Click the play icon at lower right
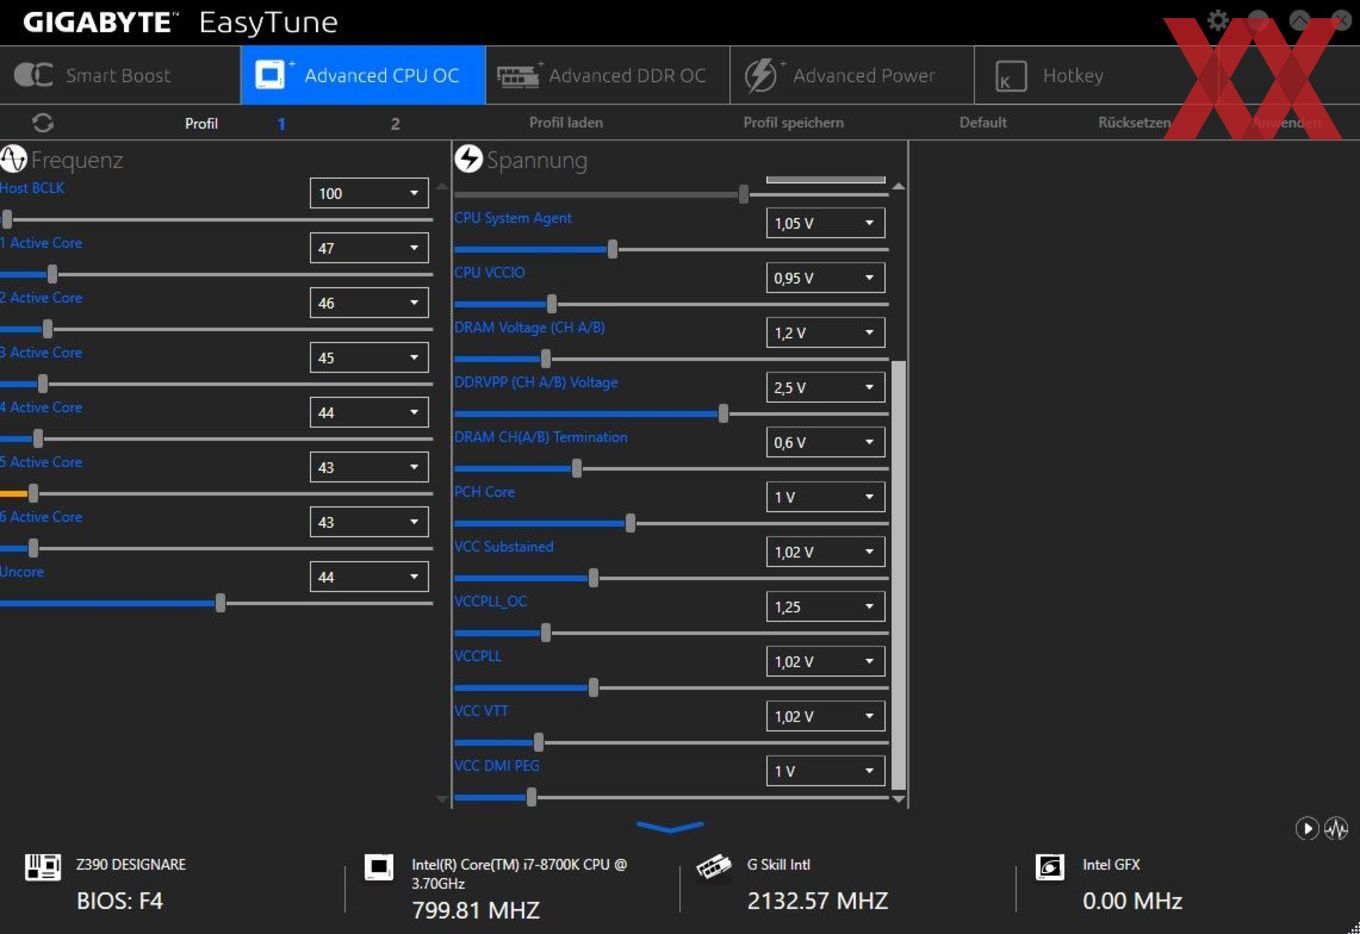The height and width of the screenshot is (934, 1360). tap(1306, 828)
